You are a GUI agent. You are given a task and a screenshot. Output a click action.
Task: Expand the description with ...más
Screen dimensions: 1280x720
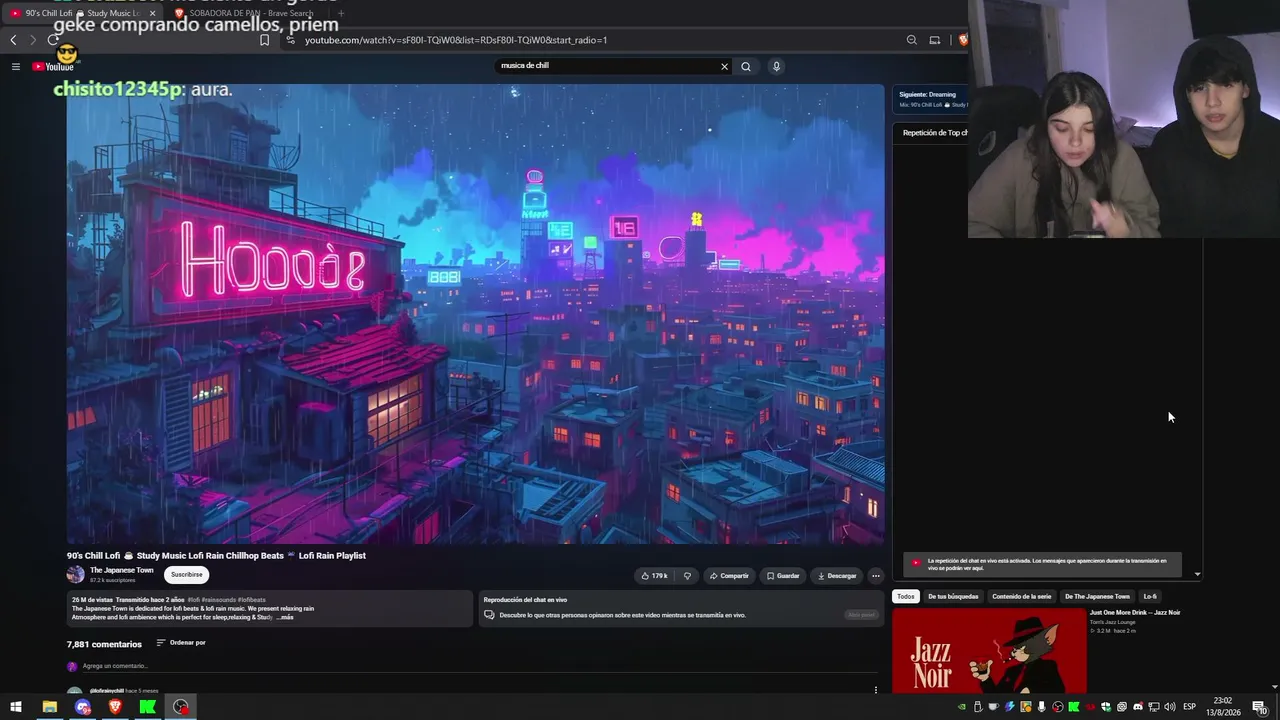coord(285,617)
